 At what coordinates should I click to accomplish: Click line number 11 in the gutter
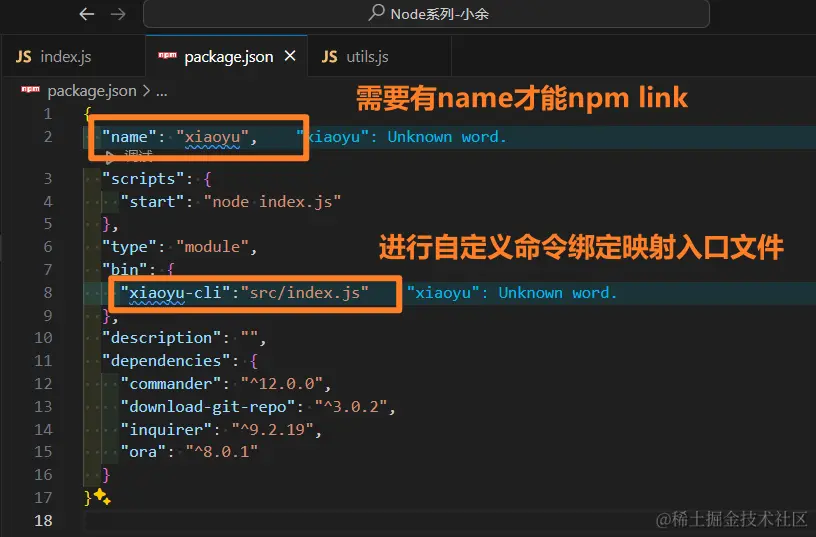[43, 361]
